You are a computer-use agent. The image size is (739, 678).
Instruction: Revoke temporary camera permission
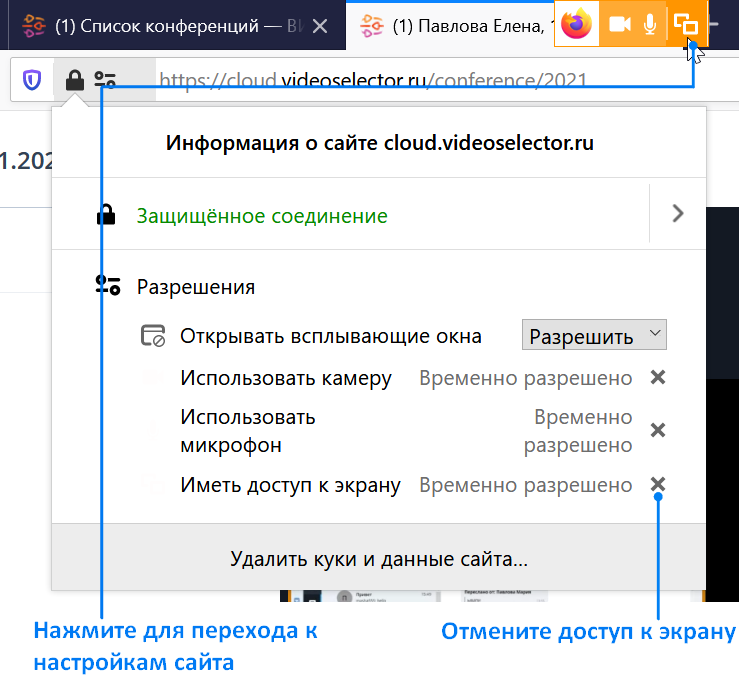click(657, 377)
